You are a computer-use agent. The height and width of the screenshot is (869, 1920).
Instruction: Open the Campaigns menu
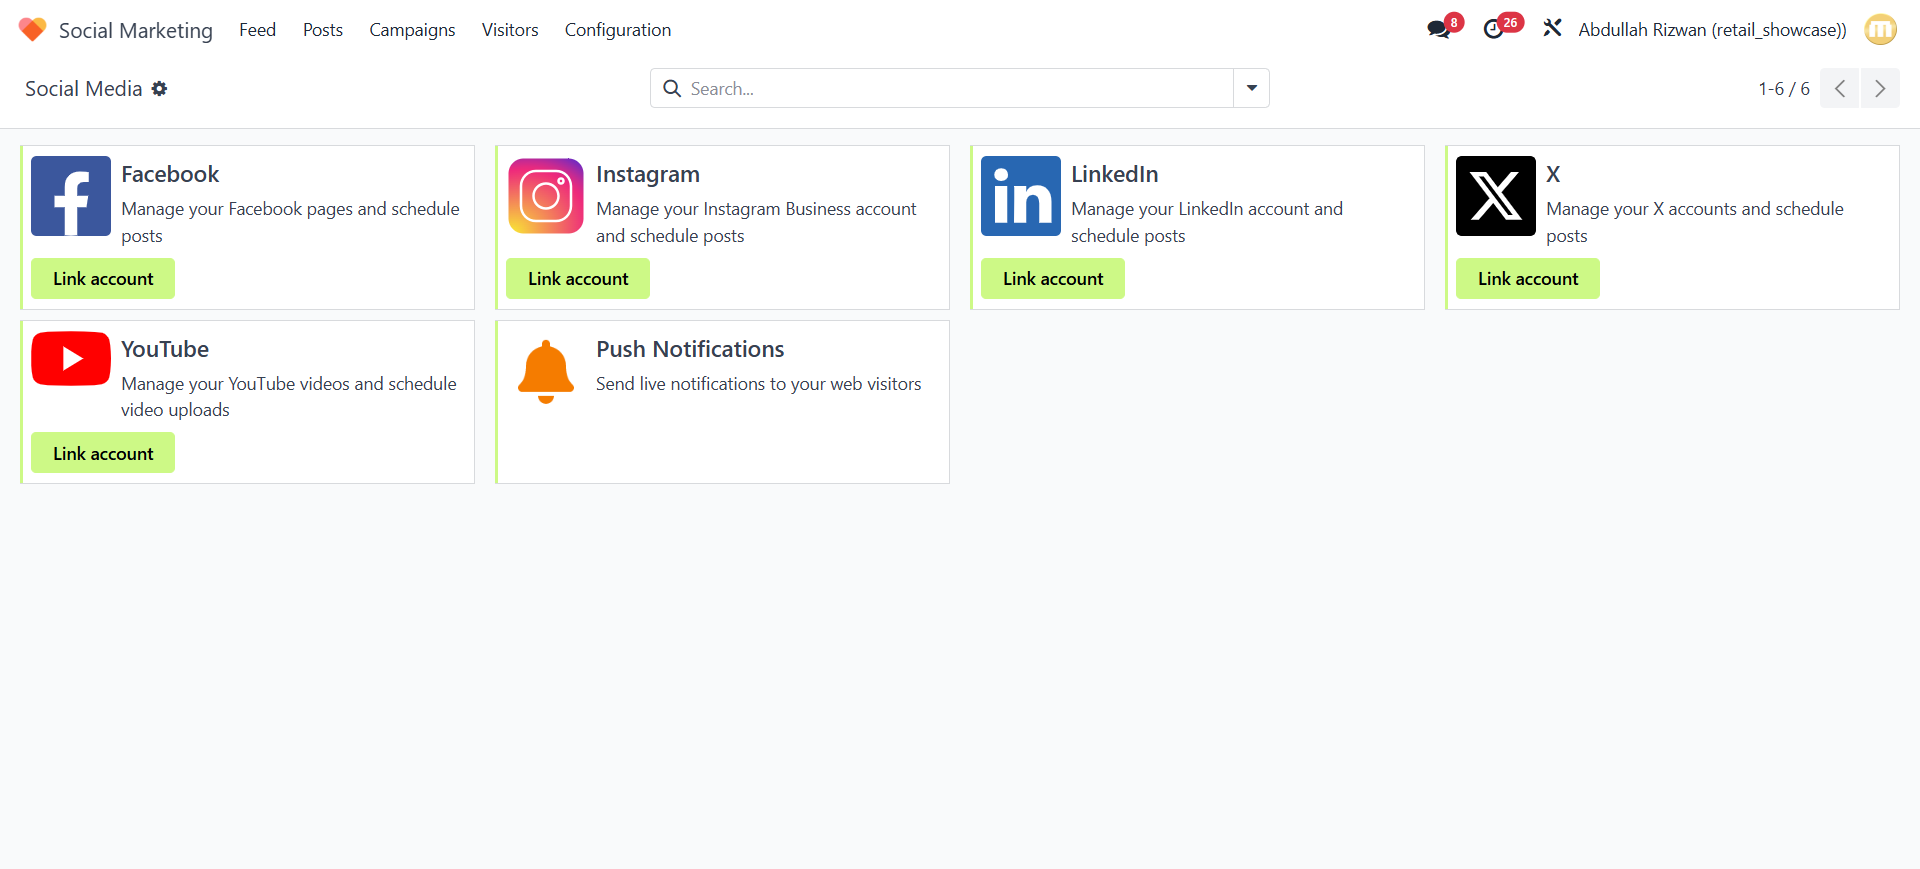point(412,30)
